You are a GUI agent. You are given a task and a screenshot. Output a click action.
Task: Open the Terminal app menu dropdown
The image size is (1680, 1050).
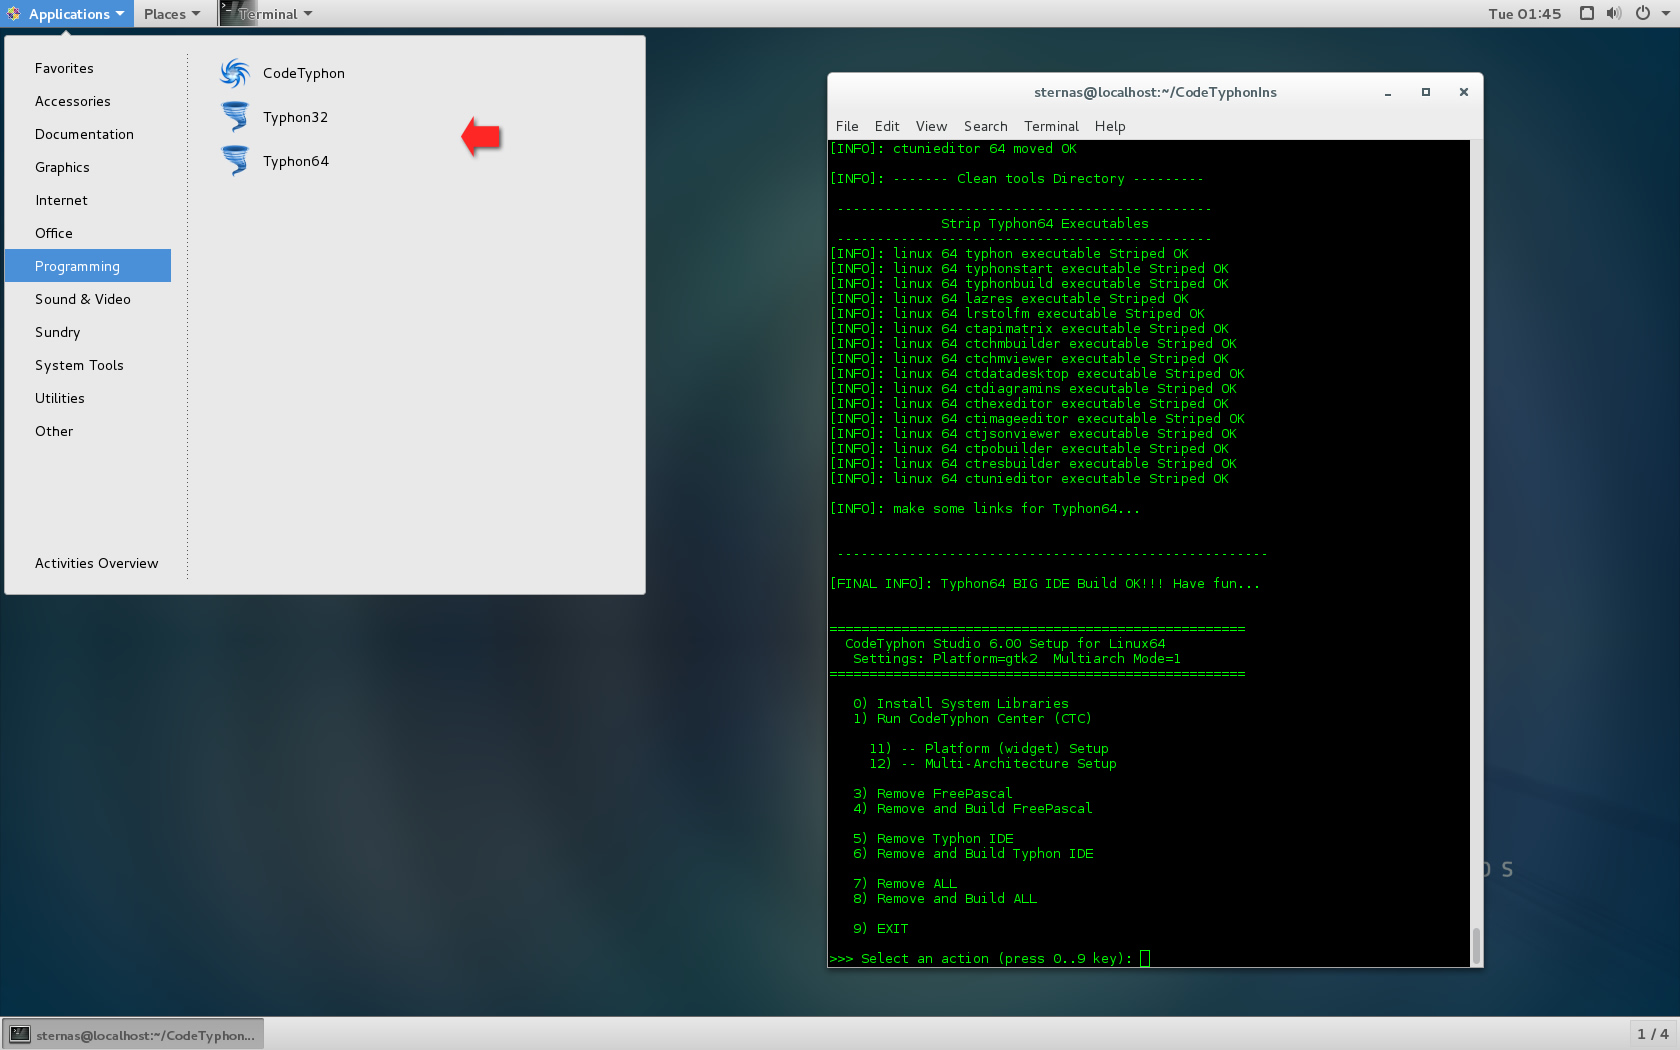(268, 14)
